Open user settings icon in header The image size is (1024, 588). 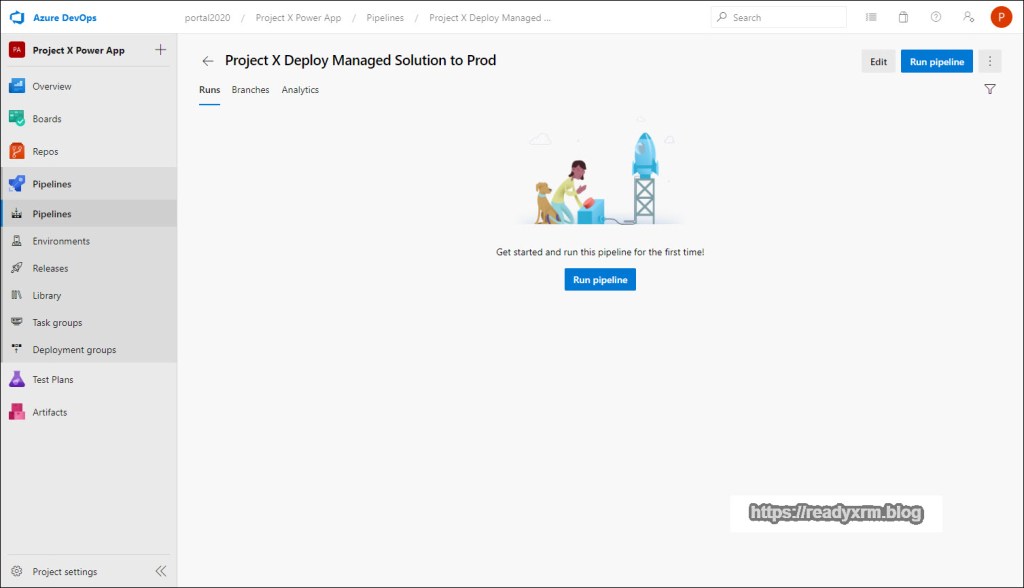pos(968,18)
